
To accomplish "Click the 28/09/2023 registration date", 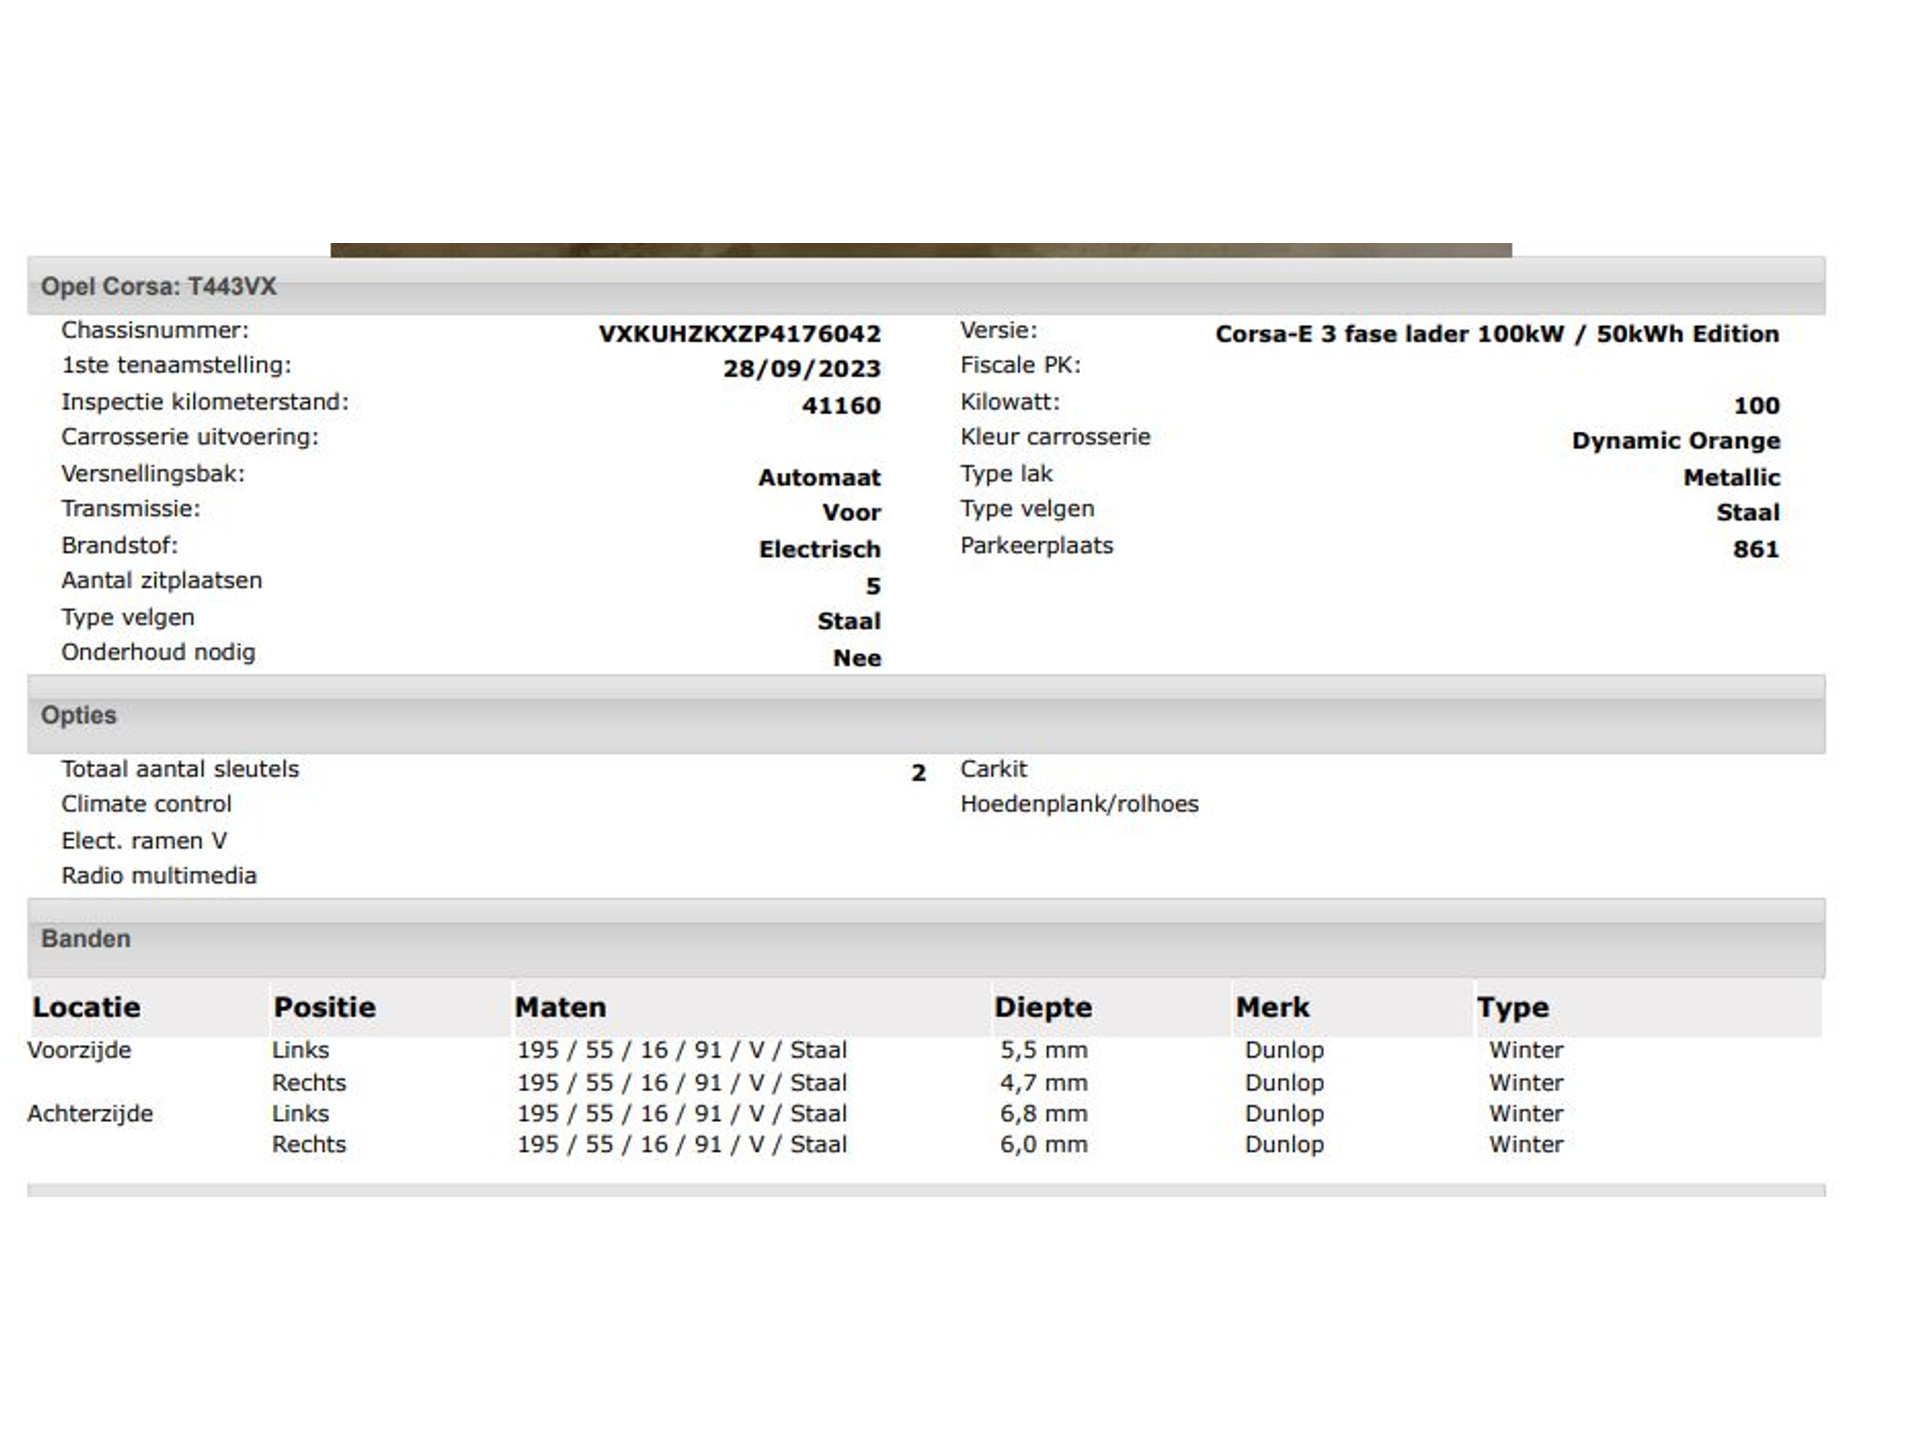I will 801,369.
